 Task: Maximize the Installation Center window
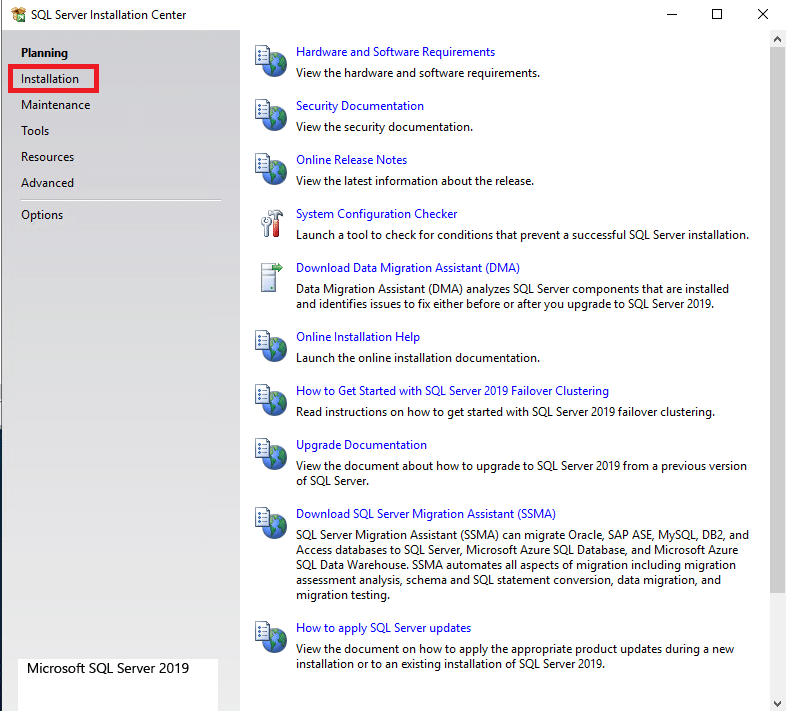(717, 15)
